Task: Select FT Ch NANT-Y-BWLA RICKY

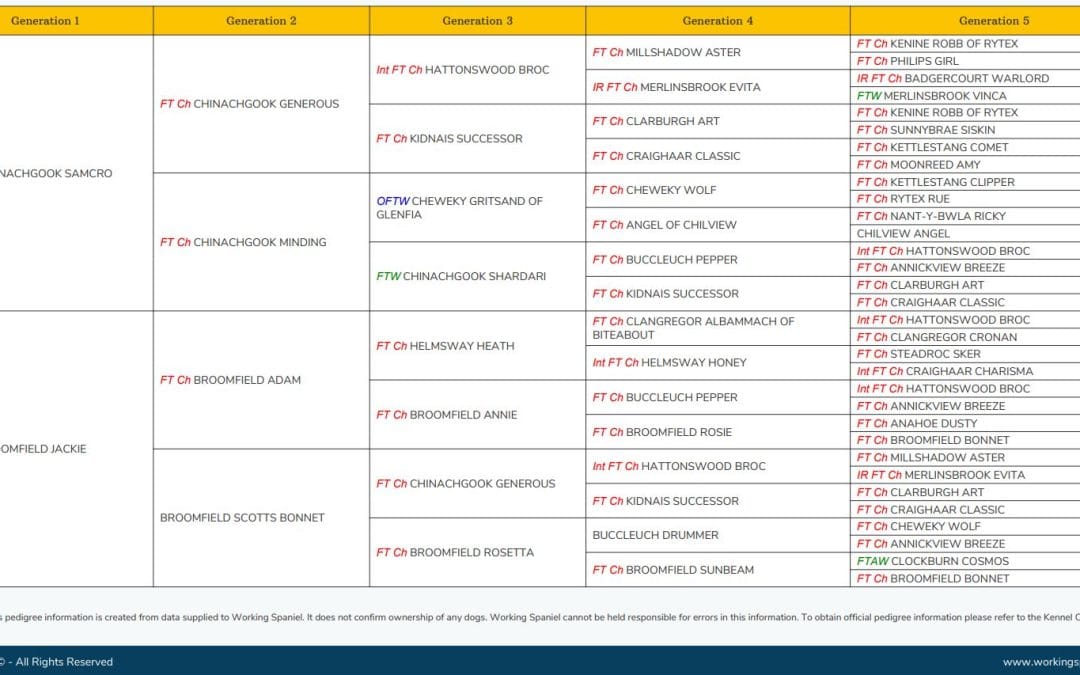Action: click(x=931, y=216)
